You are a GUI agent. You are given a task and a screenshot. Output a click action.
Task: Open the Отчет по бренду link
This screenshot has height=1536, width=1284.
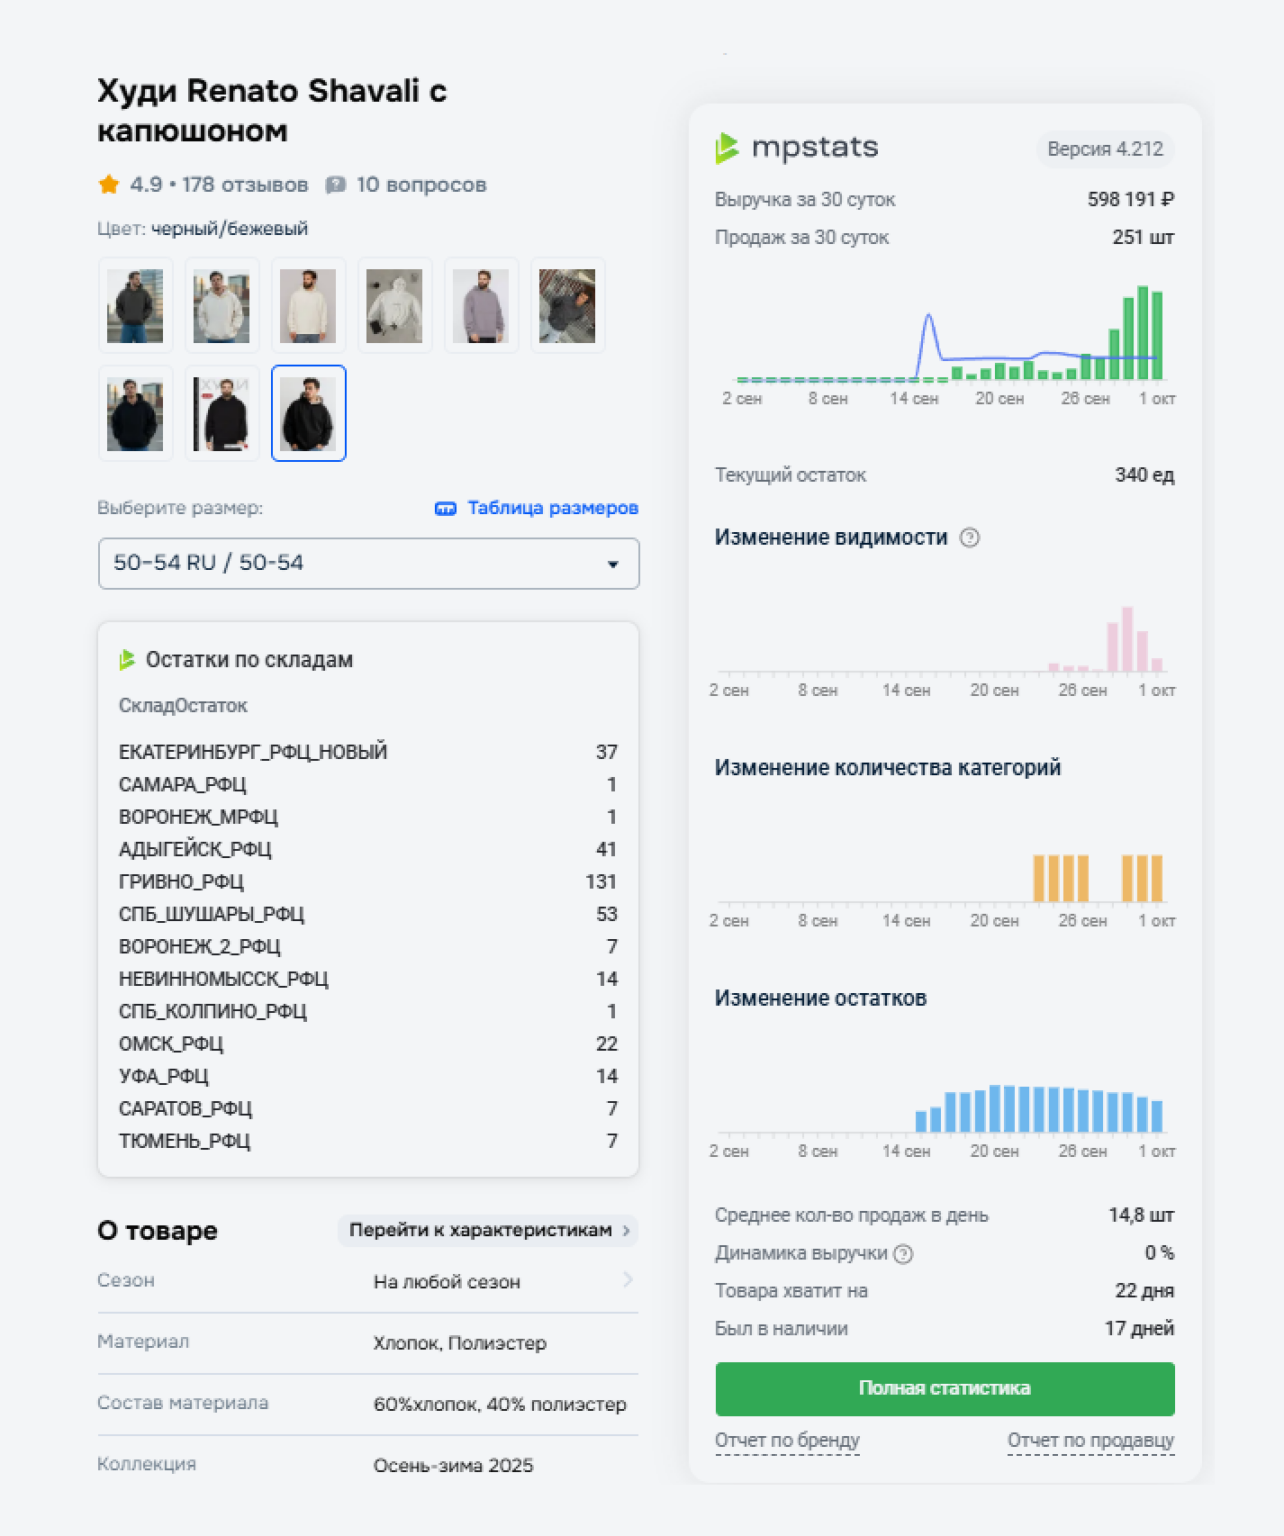(x=787, y=1440)
